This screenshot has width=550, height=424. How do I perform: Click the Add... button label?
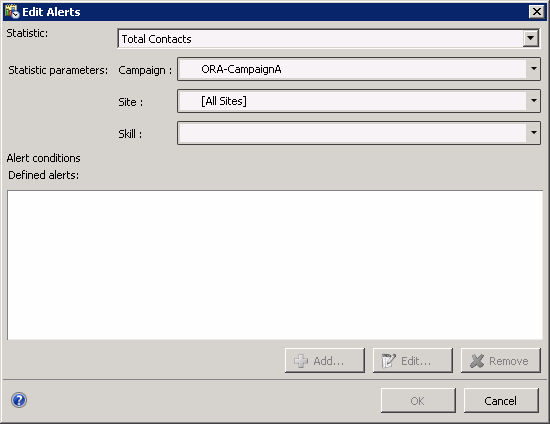tap(329, 361)
